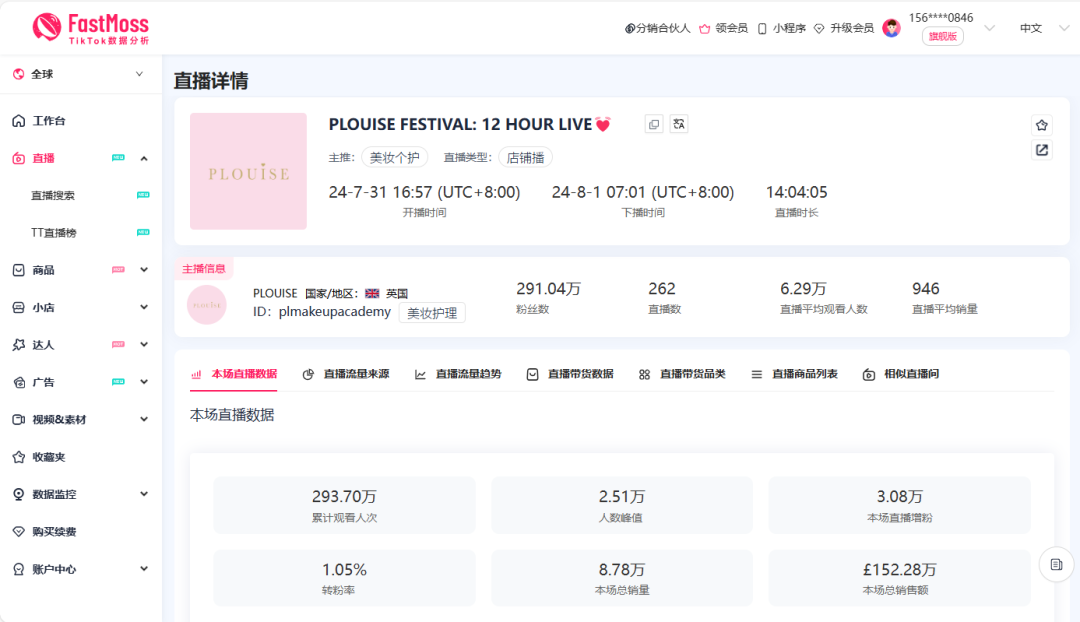Collapse the 直播 menu chevron
1080x622 pixels.
[x=144, y=158]
